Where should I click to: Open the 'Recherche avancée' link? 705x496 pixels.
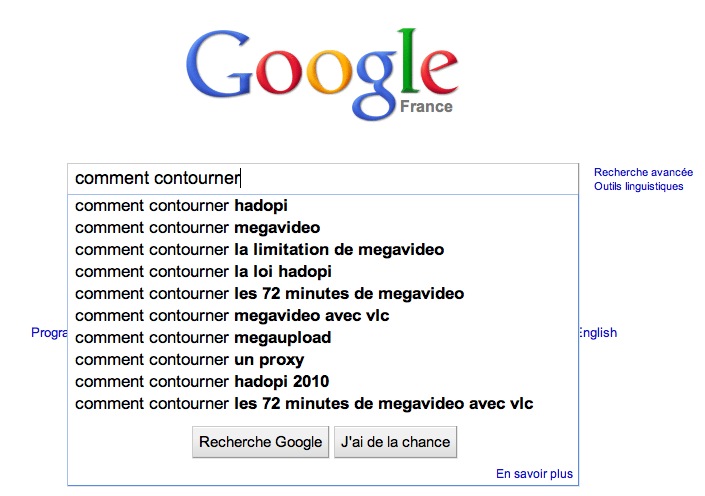point(643,172)
